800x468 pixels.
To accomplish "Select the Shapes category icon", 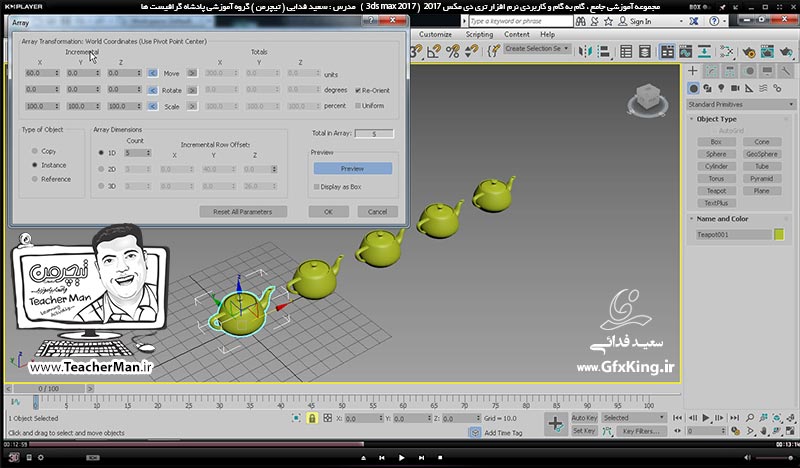I will [x=707, y=88].
